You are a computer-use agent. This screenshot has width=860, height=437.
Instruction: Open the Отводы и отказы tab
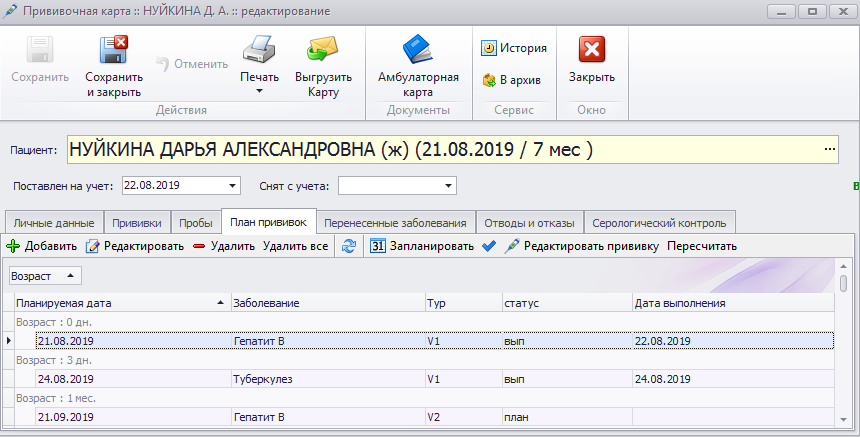[x=529, y=222]
